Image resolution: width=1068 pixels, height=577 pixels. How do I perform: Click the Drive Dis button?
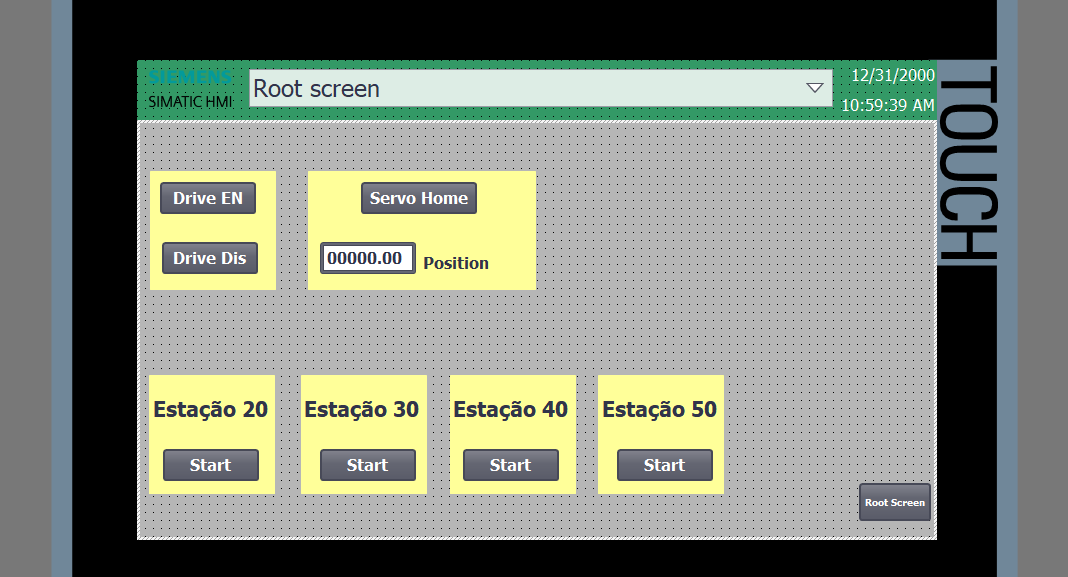[x=210, y=258]
